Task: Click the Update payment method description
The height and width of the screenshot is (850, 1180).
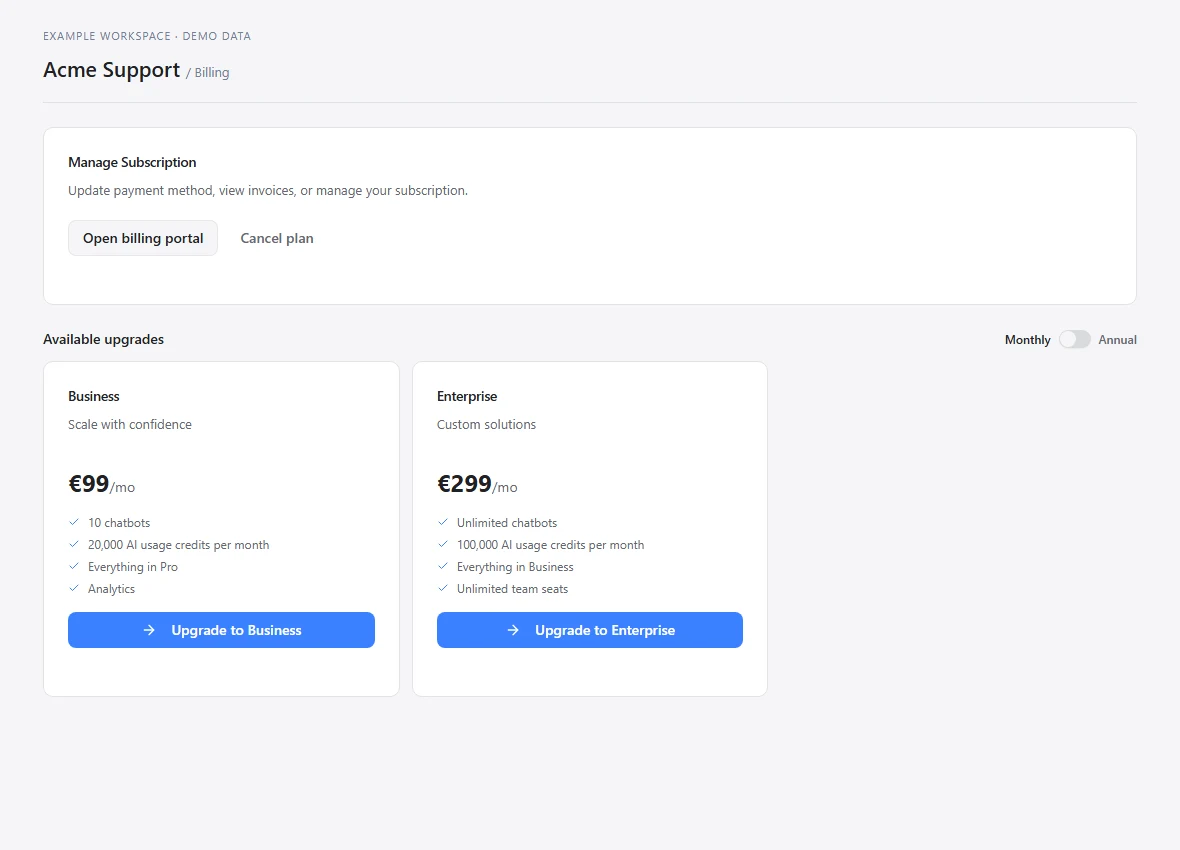Action: [268, 190]
